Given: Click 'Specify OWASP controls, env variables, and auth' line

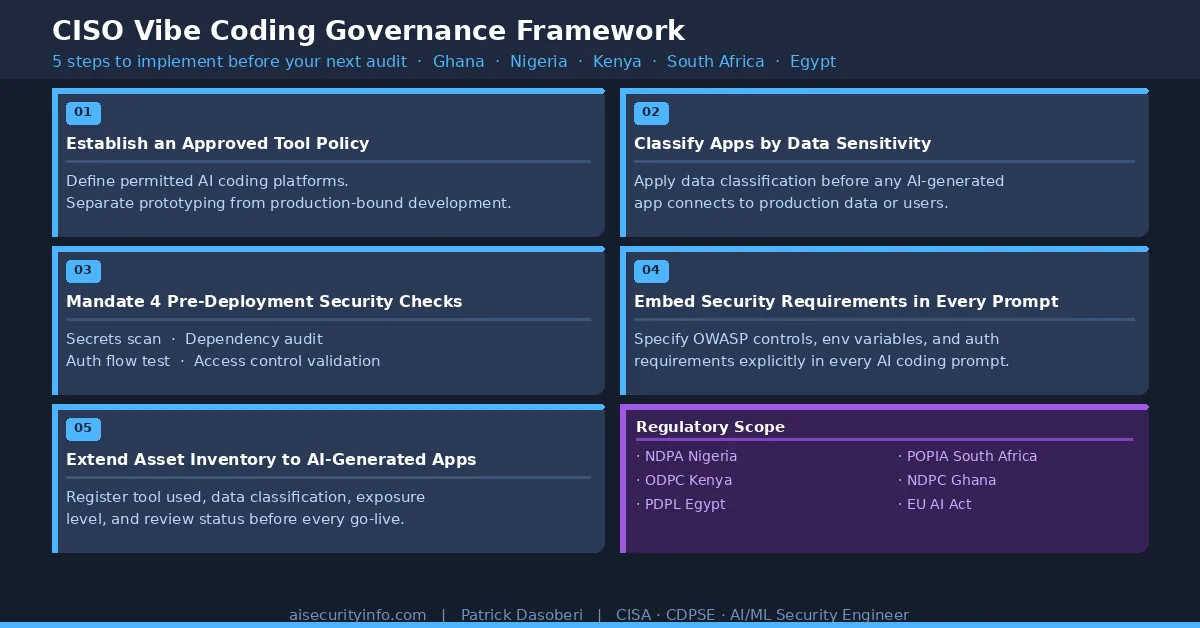Looking at the screenshot, I should point(816,339).
